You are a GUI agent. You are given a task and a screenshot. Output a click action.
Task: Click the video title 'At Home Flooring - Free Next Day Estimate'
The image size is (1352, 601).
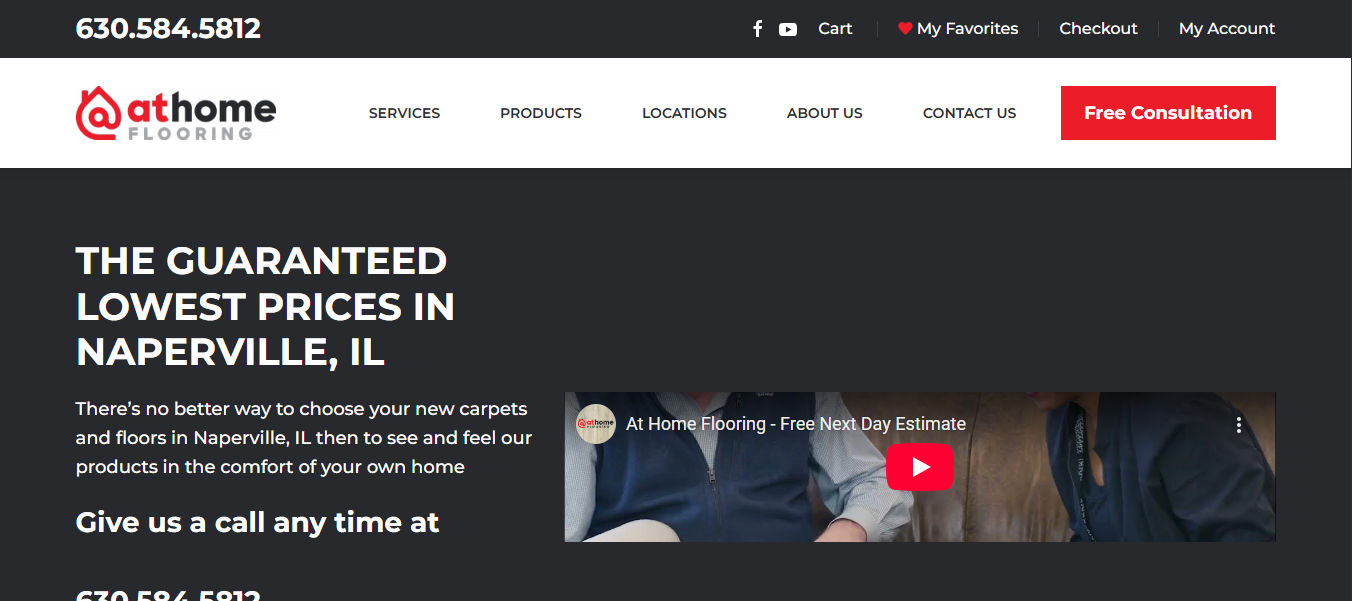pos(796,424)
